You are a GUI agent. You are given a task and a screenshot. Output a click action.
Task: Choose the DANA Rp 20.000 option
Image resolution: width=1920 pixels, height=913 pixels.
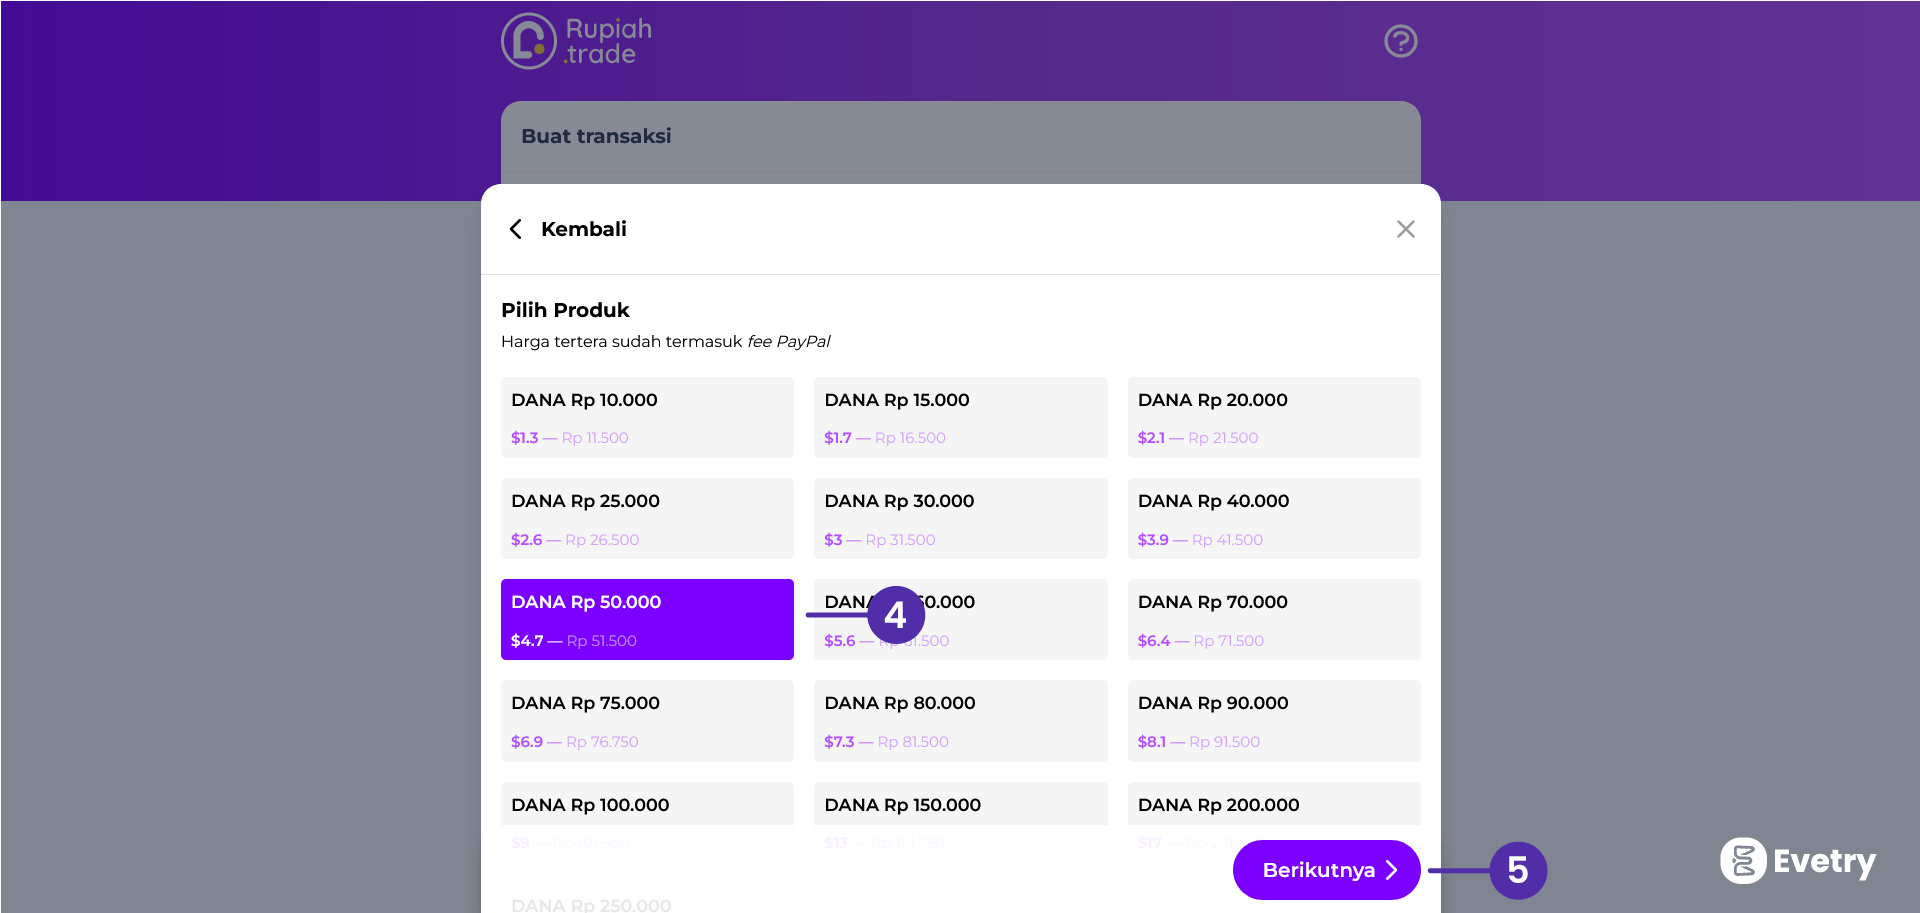coord(1273,417)
